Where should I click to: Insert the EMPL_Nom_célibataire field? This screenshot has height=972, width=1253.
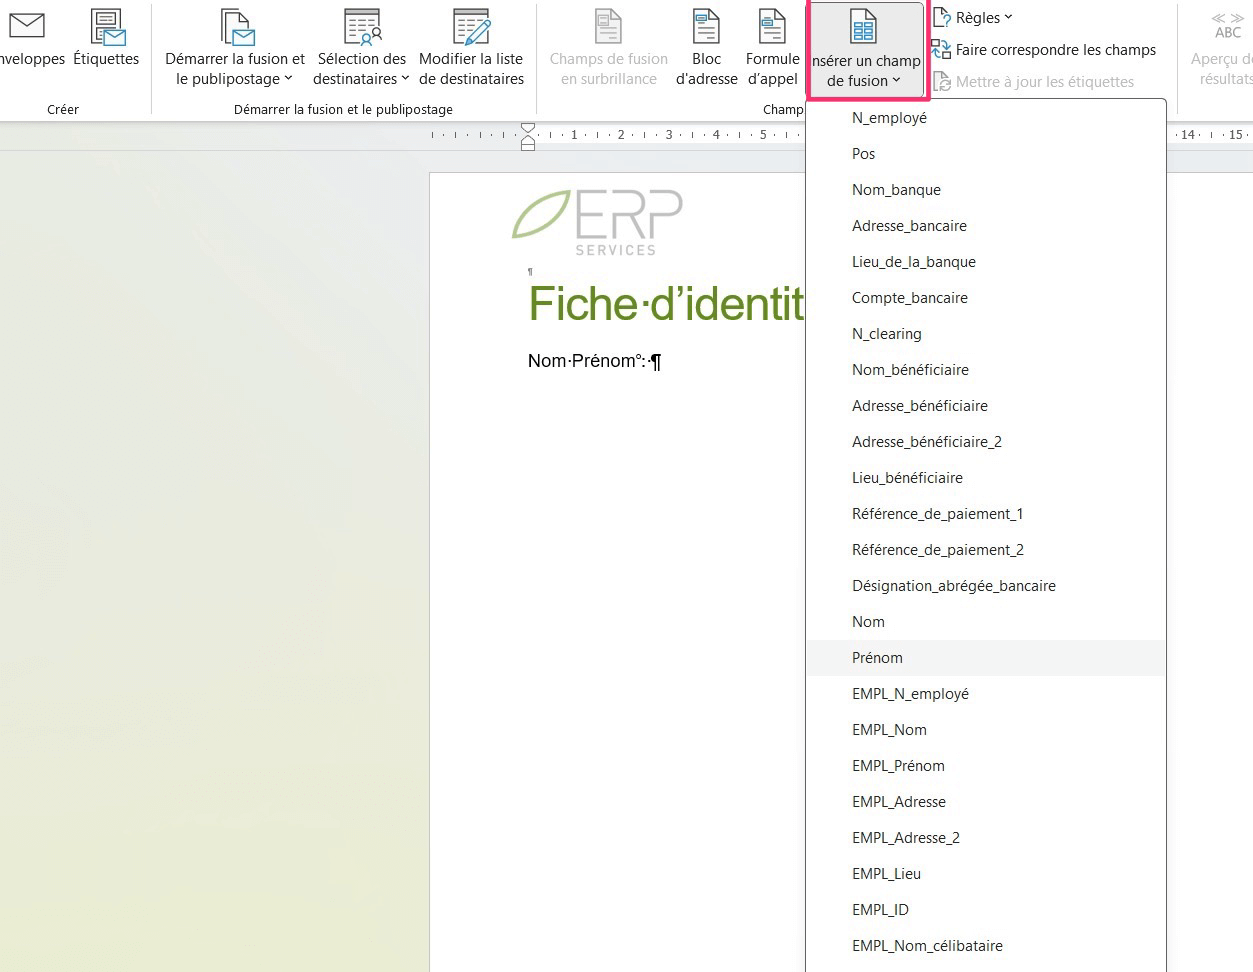pyautogui.click(x=927, y=946)
